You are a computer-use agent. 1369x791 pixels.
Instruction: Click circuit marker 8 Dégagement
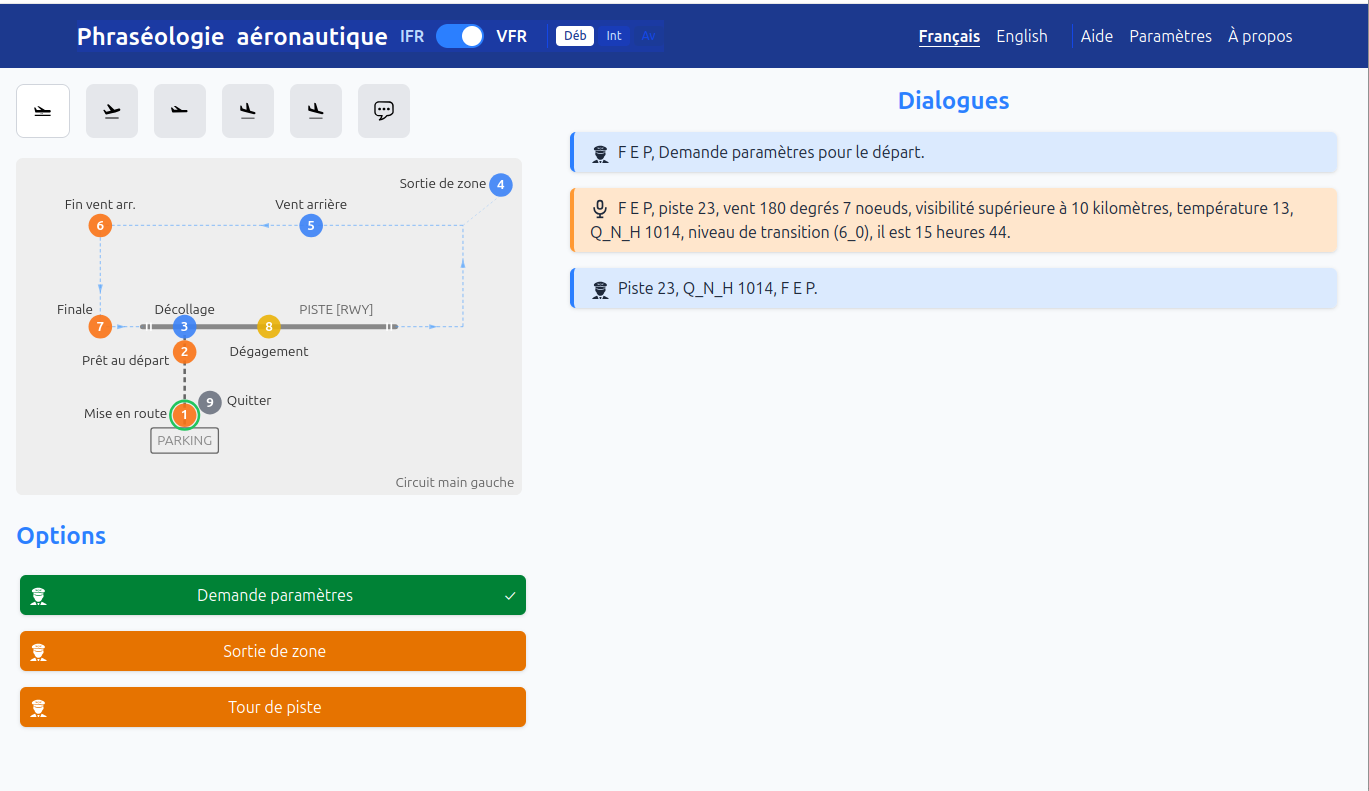pyautogui.click(x=268, y=326)
